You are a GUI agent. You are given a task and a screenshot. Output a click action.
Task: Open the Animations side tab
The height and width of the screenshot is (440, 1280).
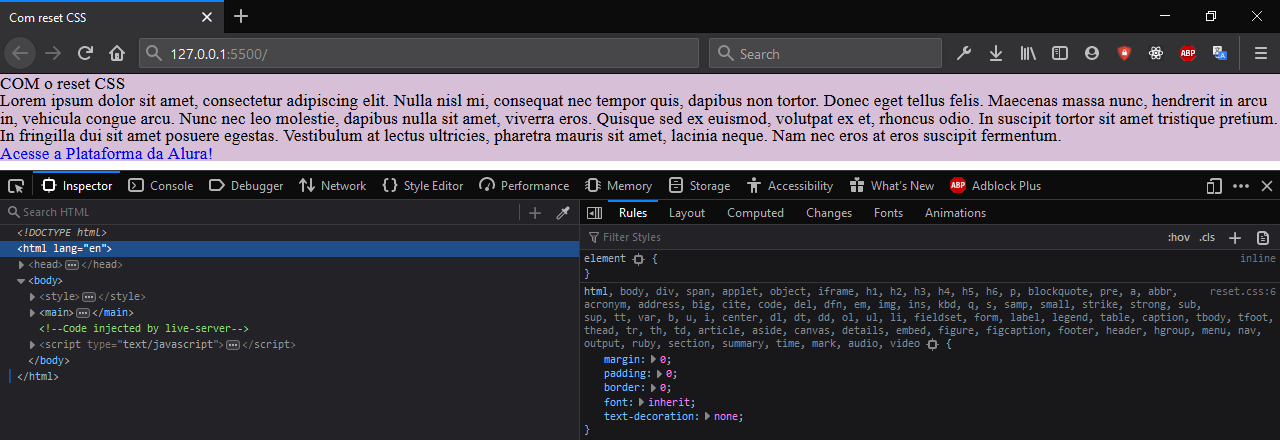pos(955,213)
